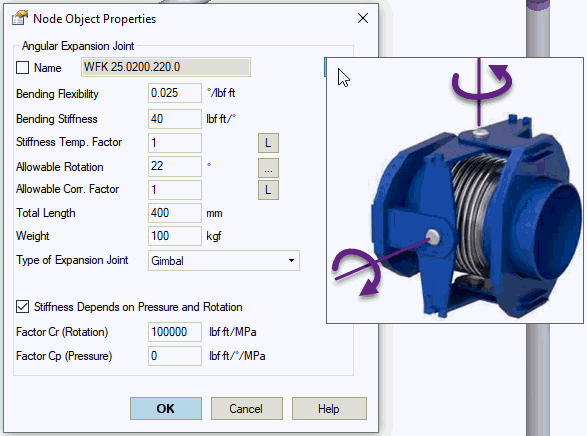587x436 pixels.
Task: Click the L button beside Stiffness Temp. Factor
Action: pos(268,143)
